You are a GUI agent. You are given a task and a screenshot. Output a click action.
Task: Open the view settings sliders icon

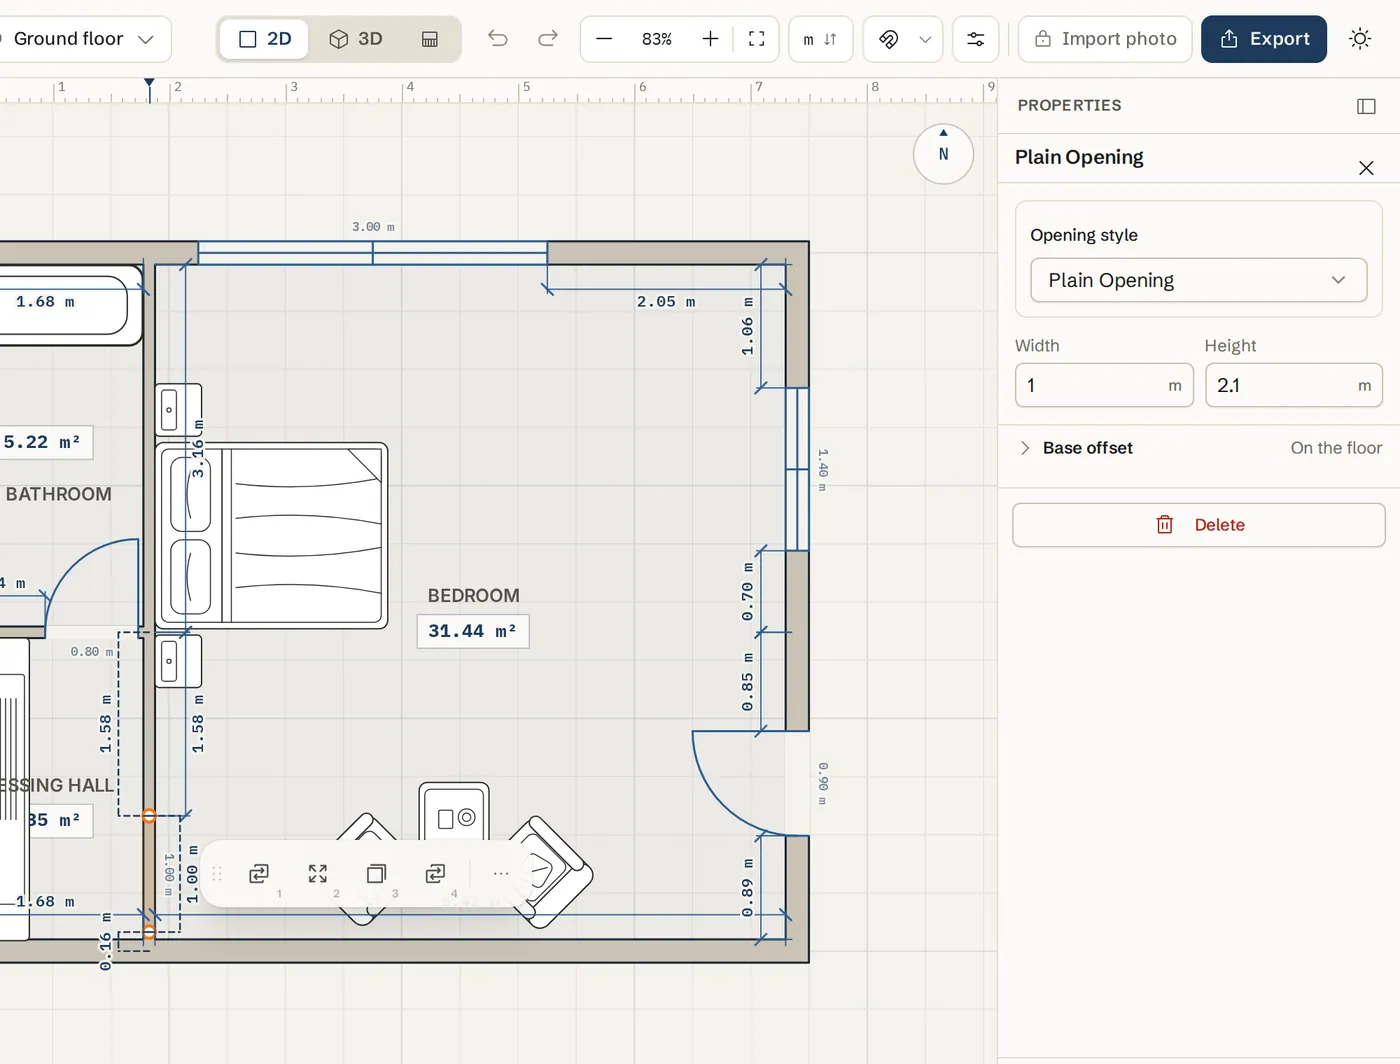[x=975, y=39]
